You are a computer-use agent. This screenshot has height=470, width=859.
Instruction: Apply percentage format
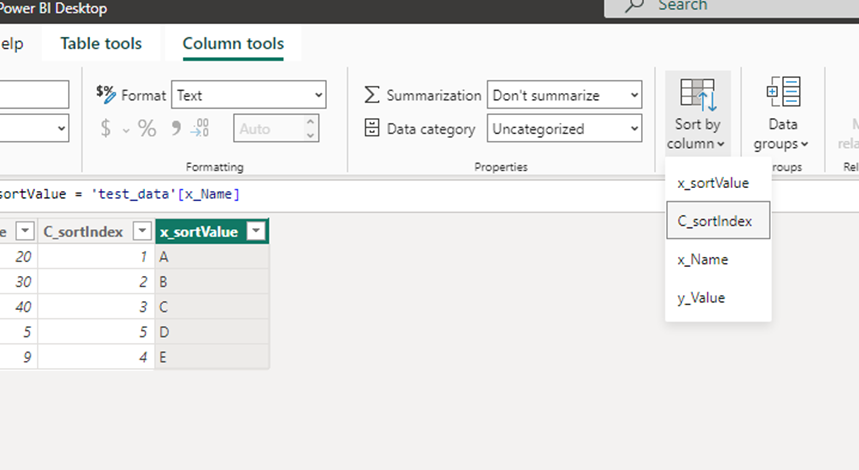tap(147, 128)
